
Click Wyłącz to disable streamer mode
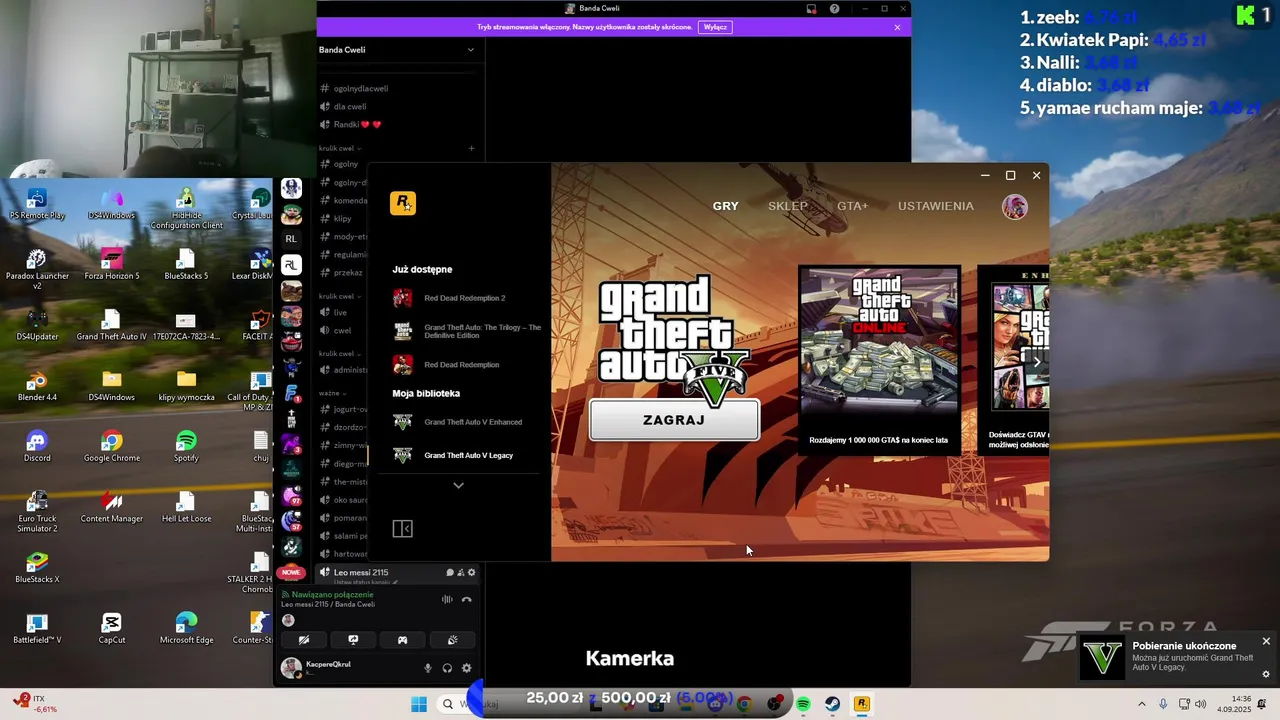point(715,27)
